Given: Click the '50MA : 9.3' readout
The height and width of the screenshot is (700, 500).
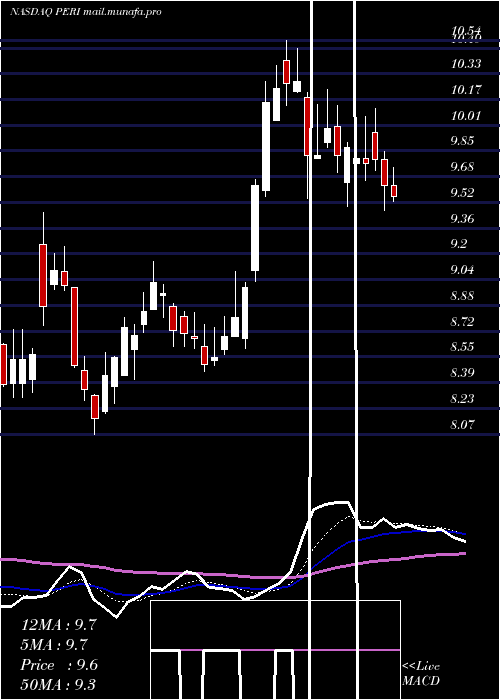Looking at the screenshot, I should click(58, 684).
